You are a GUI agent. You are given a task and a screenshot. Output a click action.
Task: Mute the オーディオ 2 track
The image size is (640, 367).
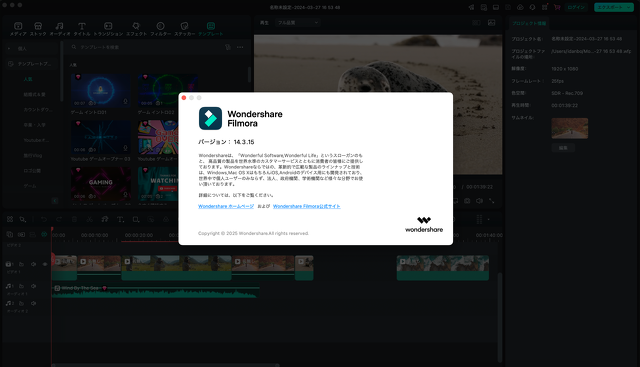click(33, 303)
